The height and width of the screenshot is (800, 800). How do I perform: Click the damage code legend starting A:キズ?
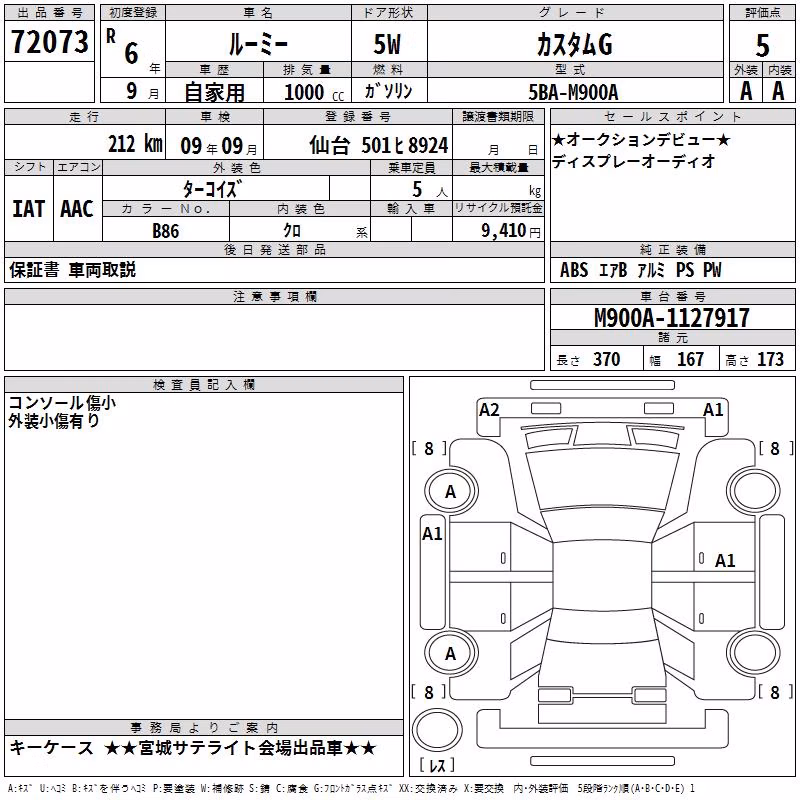point(351,789)
